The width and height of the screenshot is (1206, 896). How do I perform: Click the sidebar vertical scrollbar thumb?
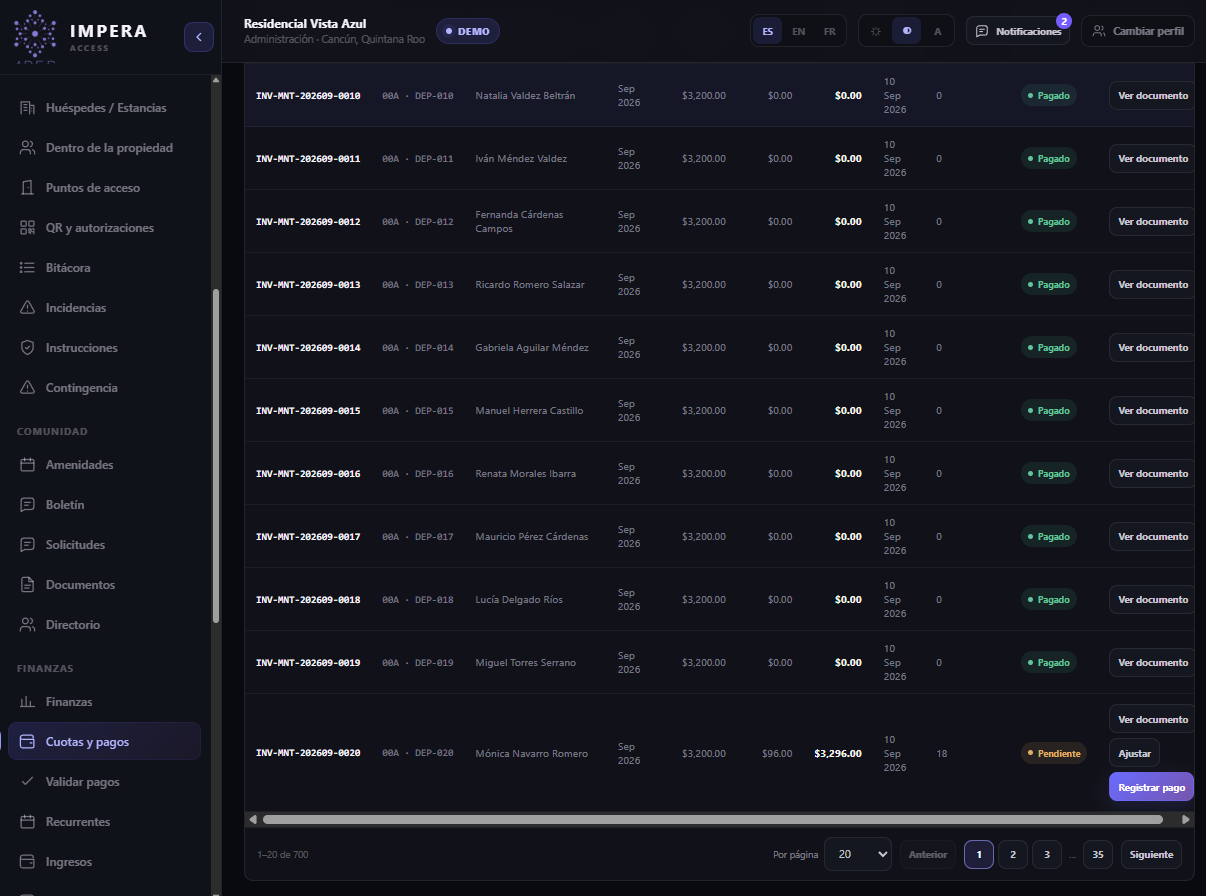pyautogui.click(x=215, y=456)
